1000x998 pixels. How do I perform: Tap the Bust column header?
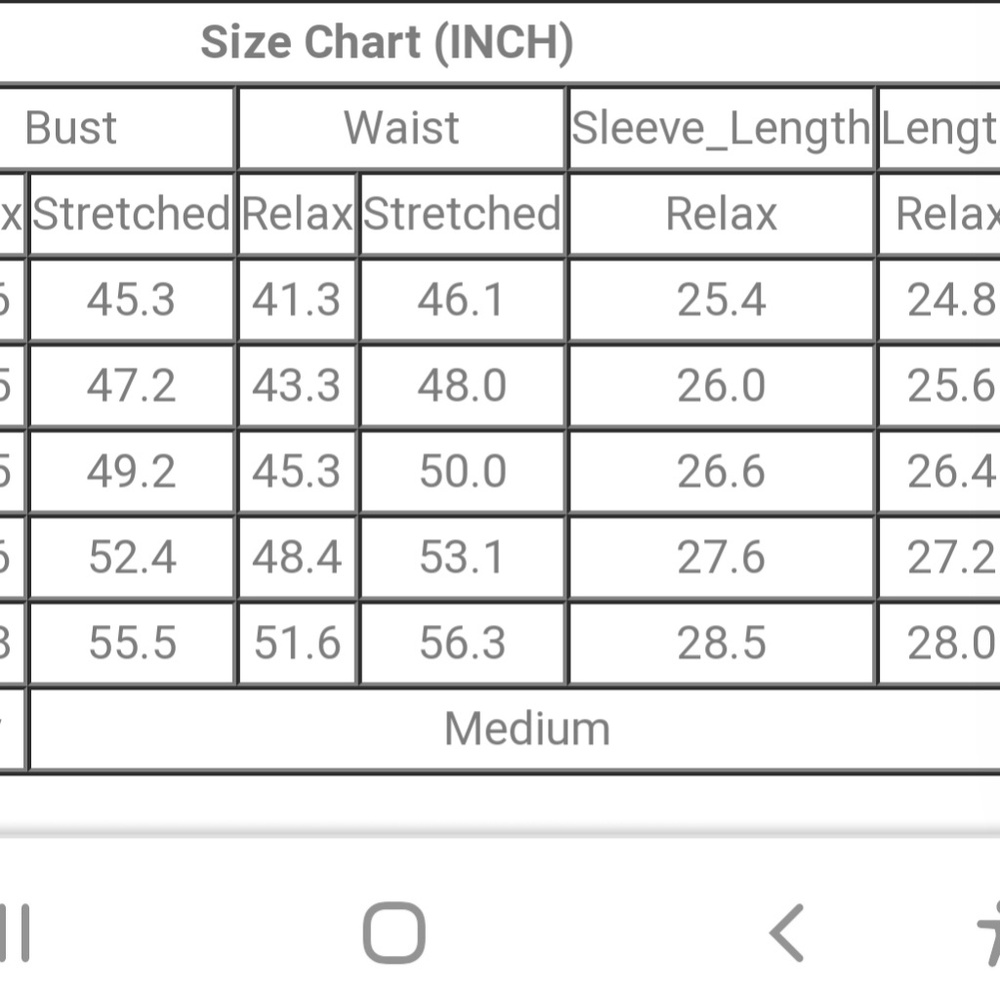click(x=70, y=128)
